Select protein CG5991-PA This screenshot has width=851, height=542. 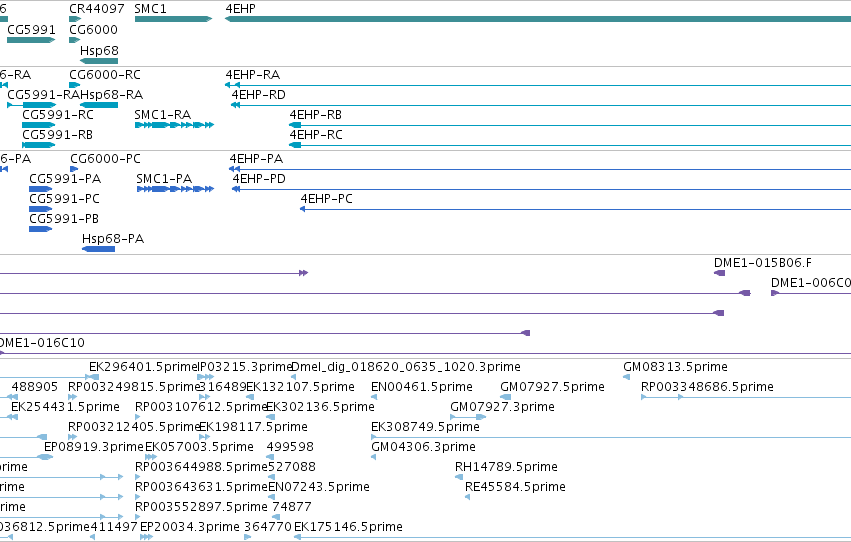(40, 189)
